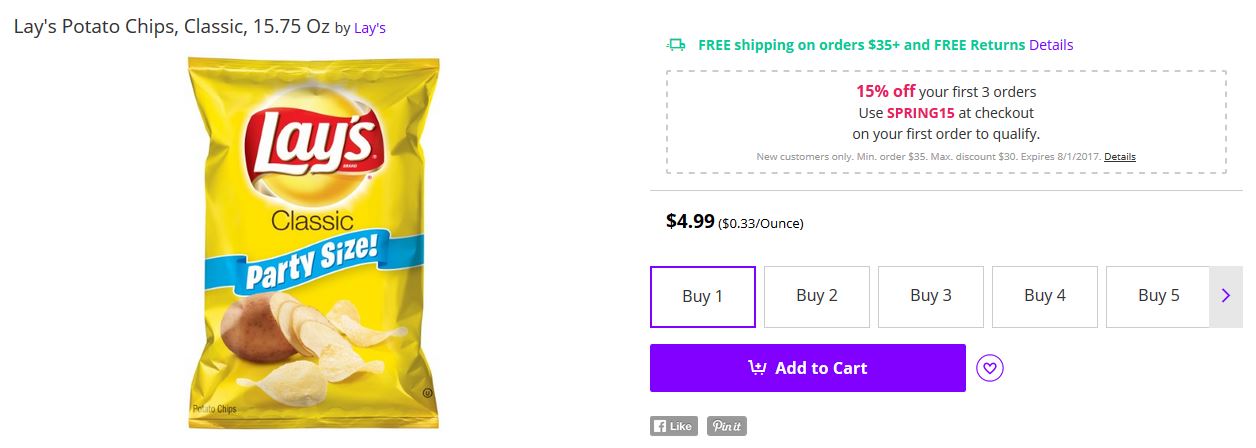Image resolution: width=1256 pixels, height=448 pixels.
Task: Pick the Buy 4 quantity option
Action: pos(1044,296)
